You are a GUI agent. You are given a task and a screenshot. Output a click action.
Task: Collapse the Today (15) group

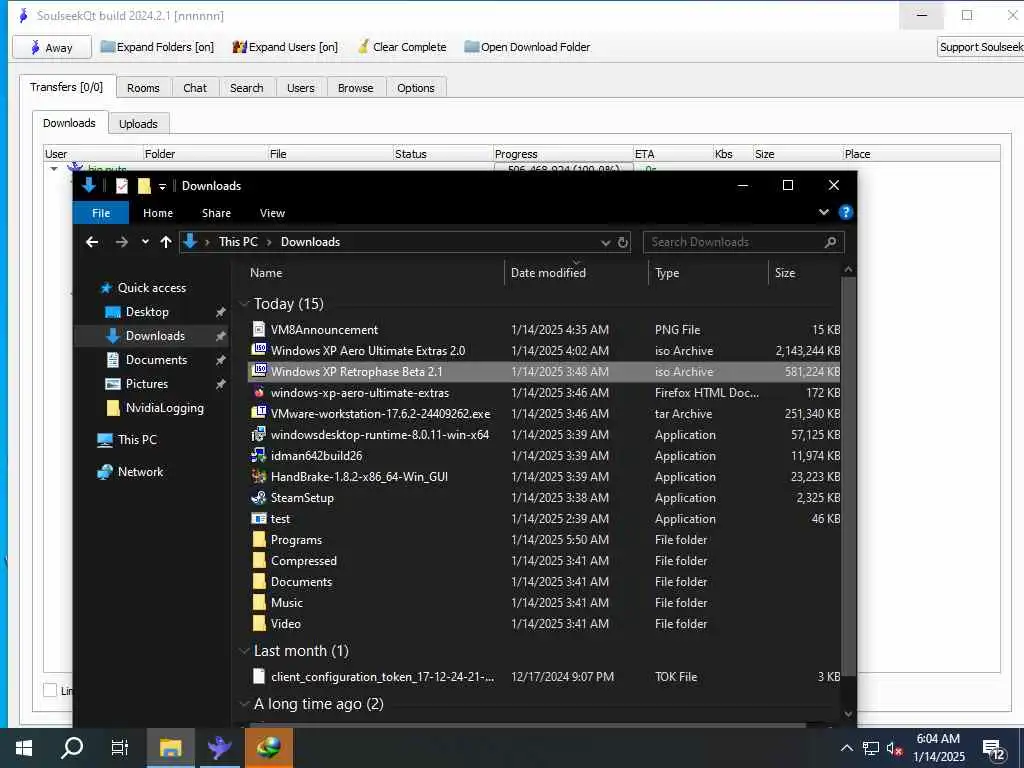(245, 304)
